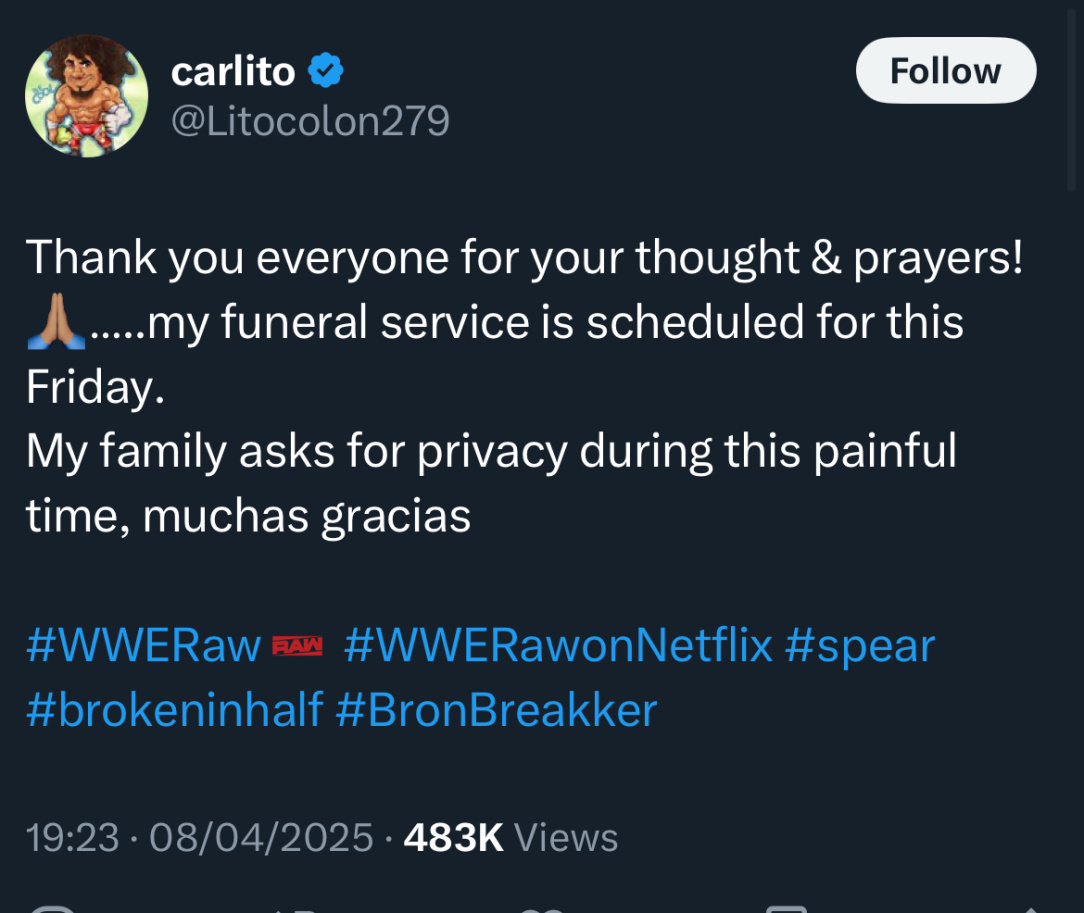The height and width of the screenshot is (913, 1084).
Task: Select the #spear hashtag
Action: (860, 645)
